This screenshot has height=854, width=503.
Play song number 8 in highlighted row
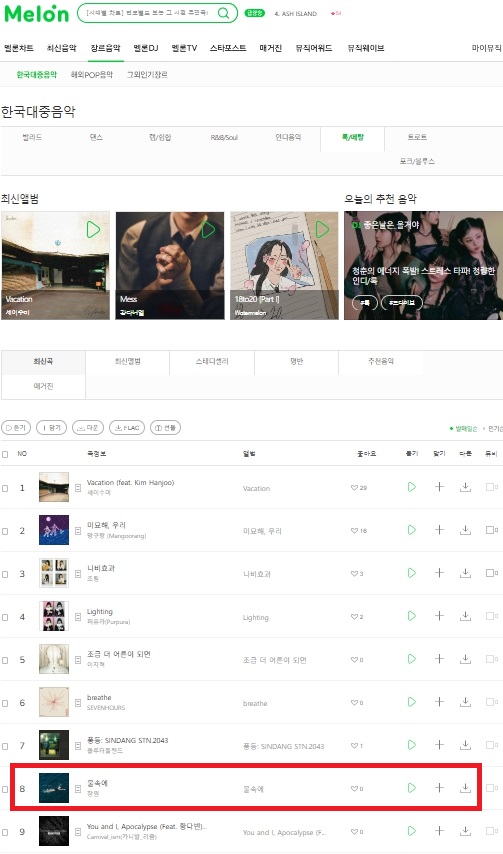412,788
